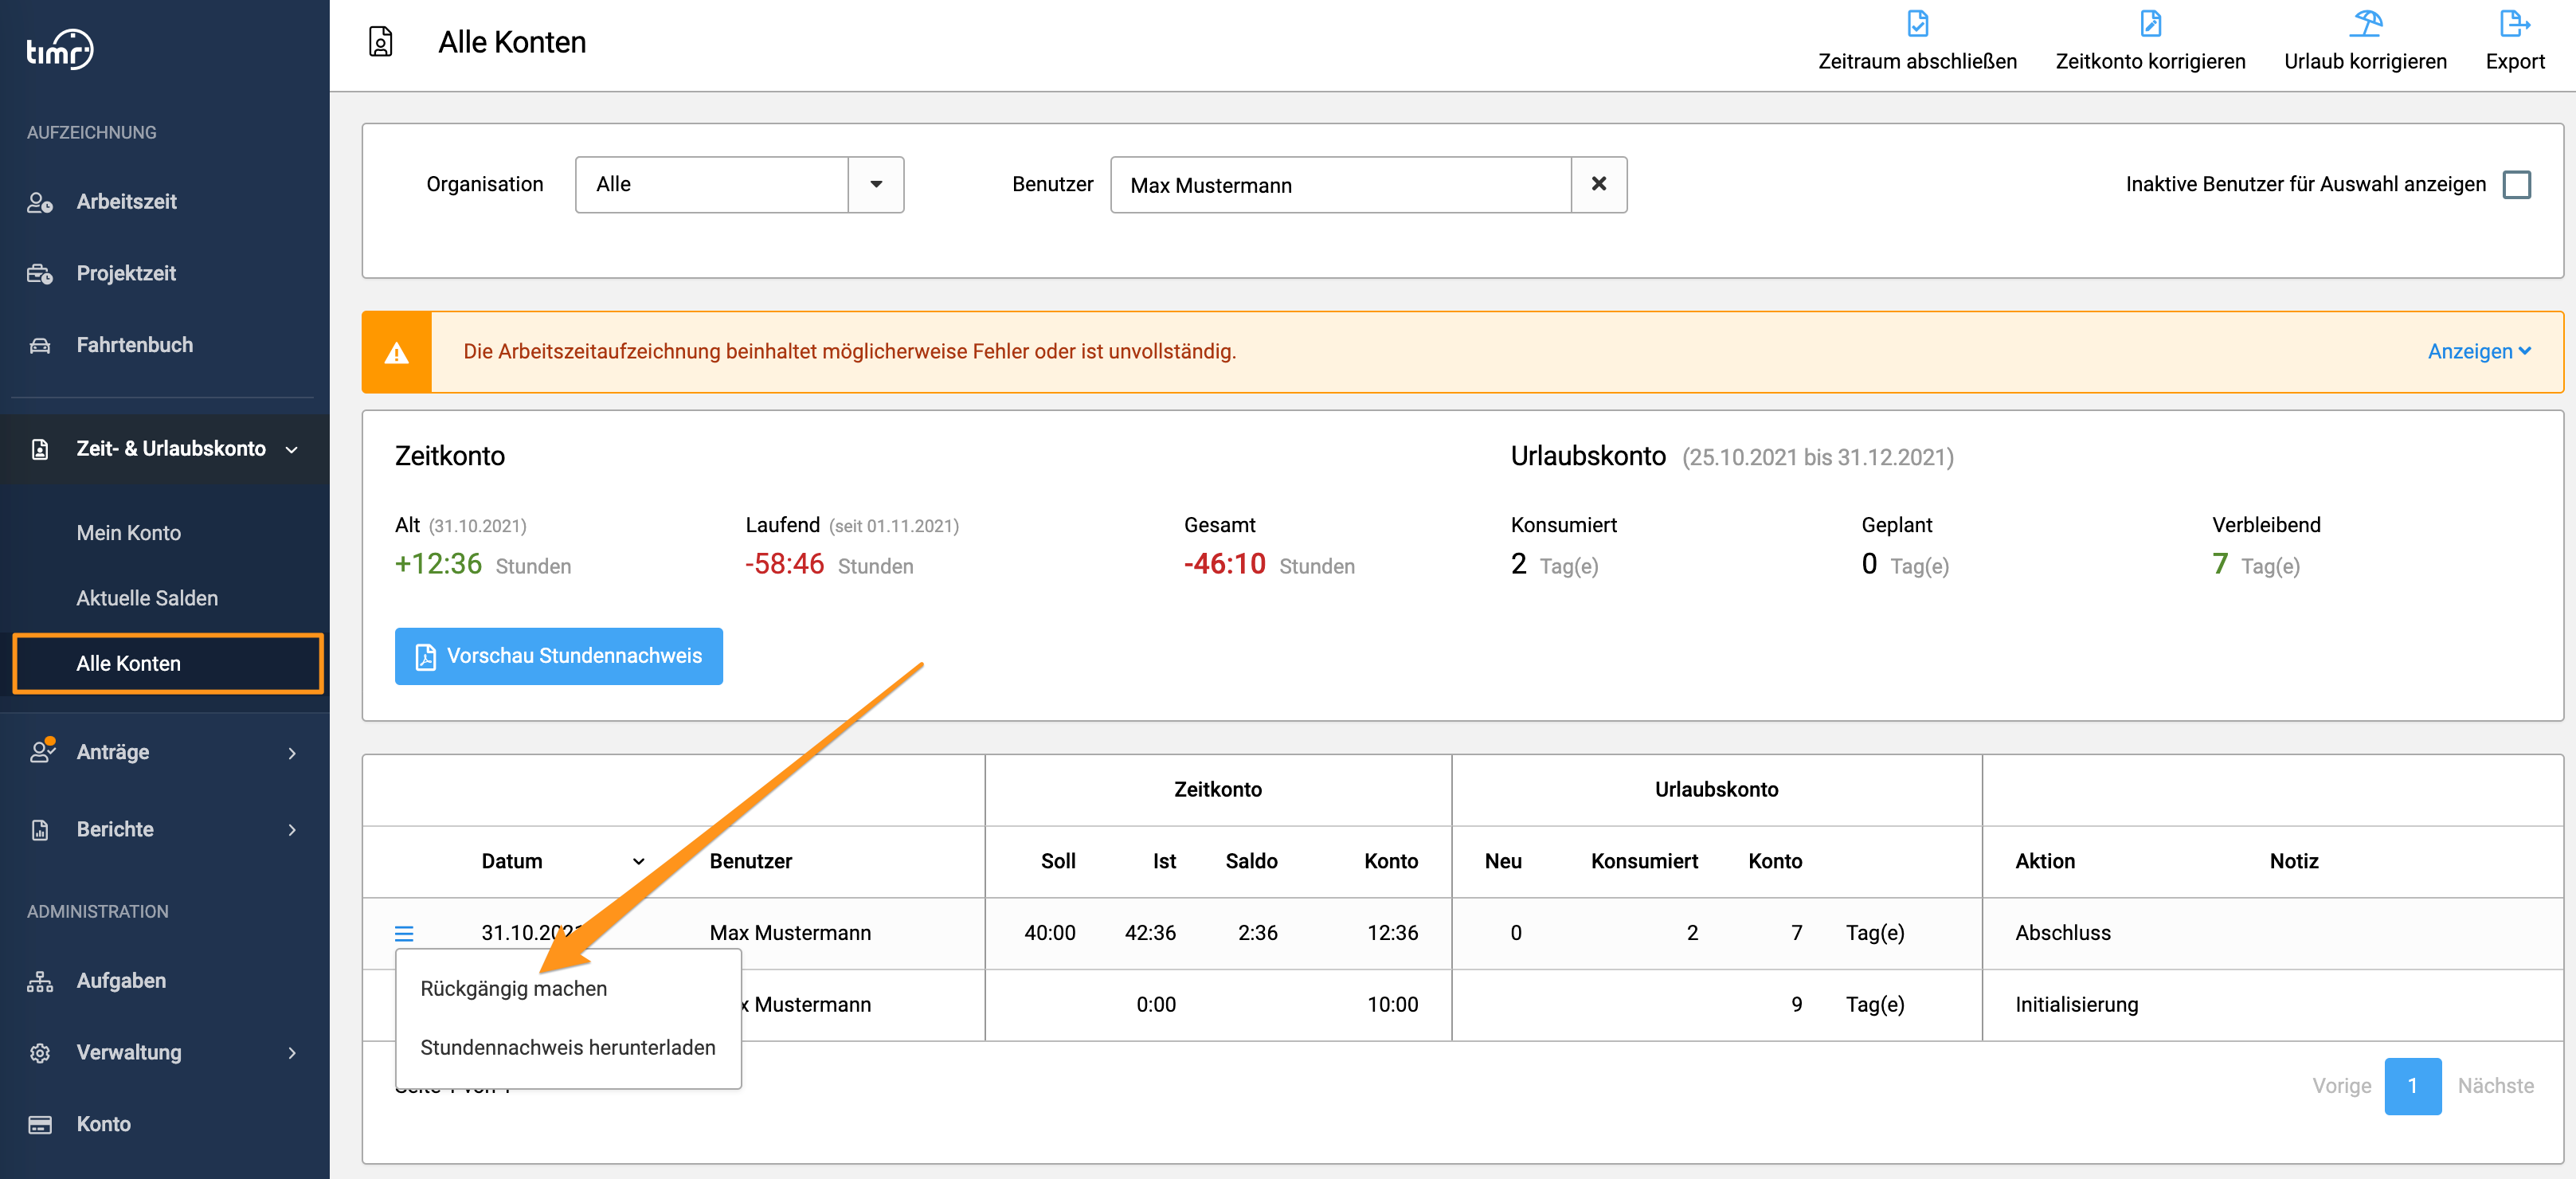
Task: Select Rückgängig machen from the menu
Action: (x=514, y=988)
